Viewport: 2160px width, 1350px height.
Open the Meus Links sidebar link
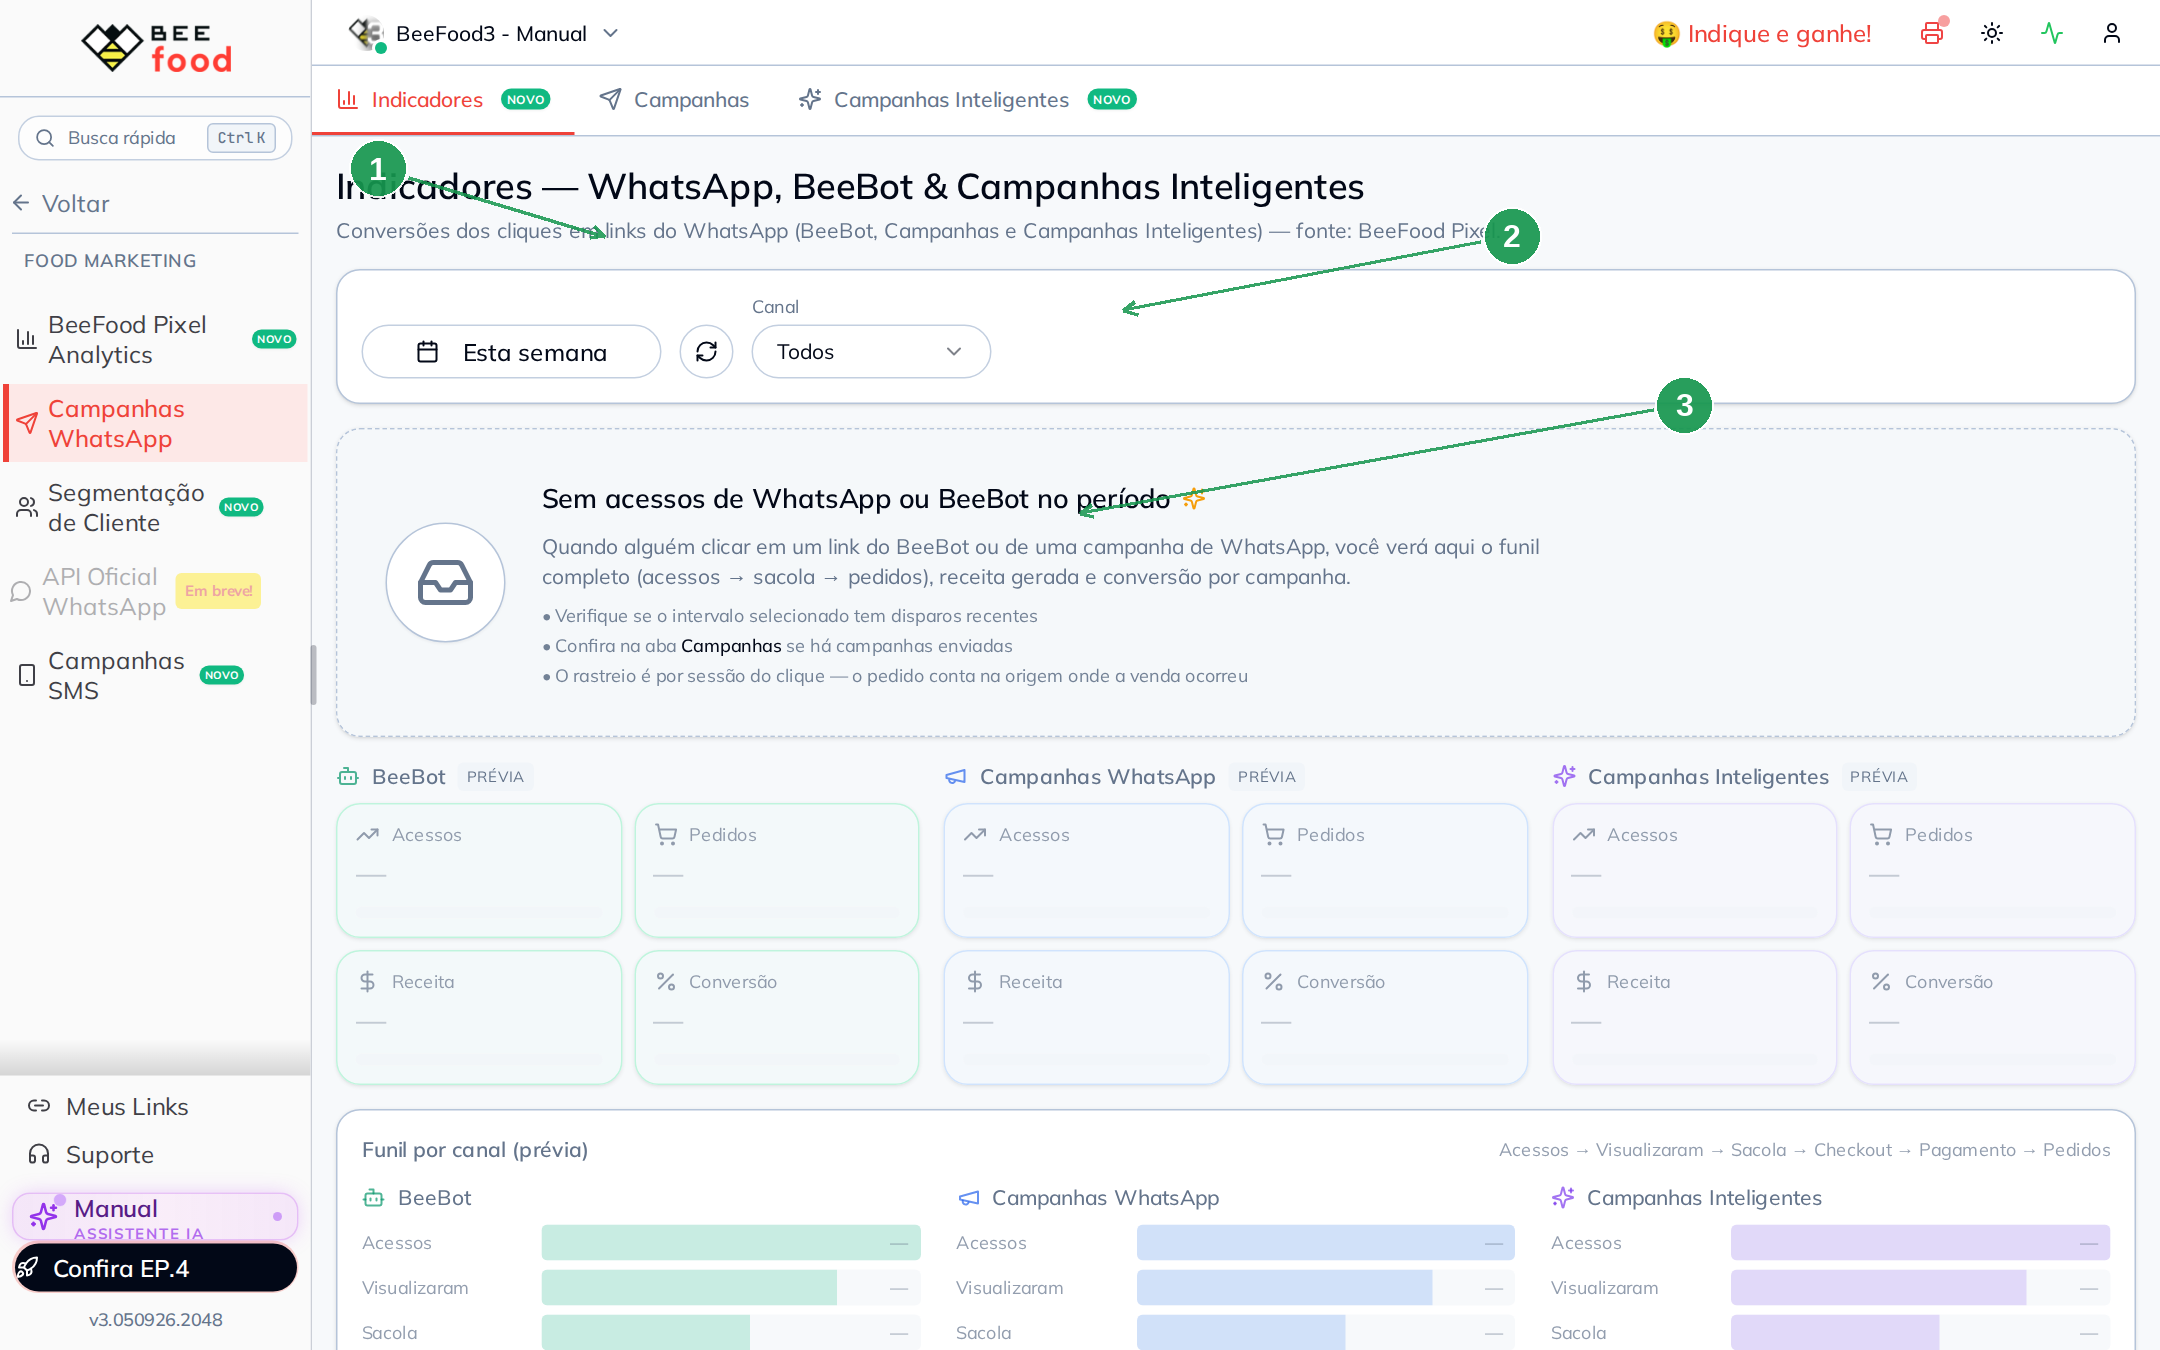(108, 1106)
